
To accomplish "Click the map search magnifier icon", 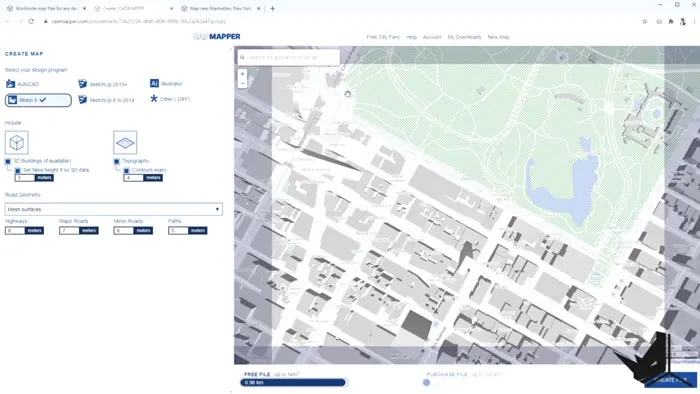I will [242, 58].
